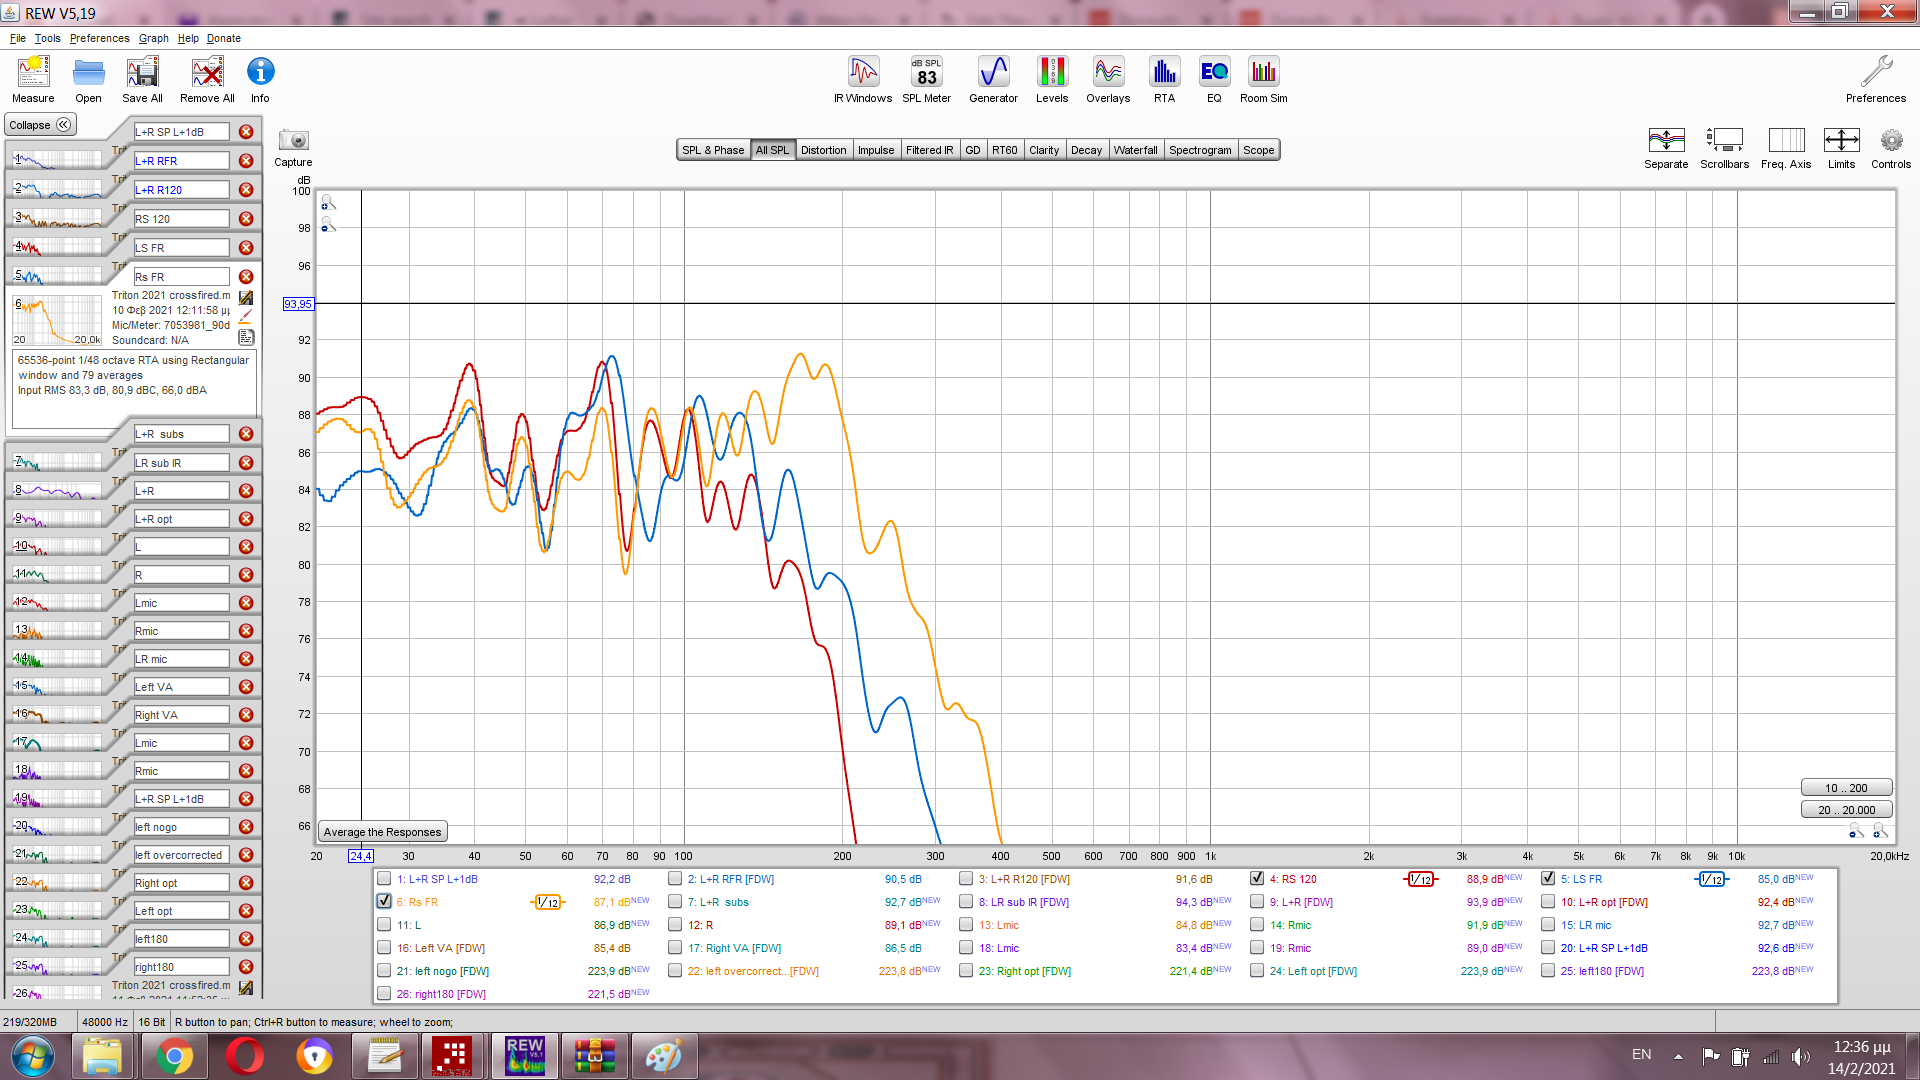Viewport: 1920px width, 1080px height.
Task: Open smoothing selector for RS 120 trace
Action: tap(1421, 879)
